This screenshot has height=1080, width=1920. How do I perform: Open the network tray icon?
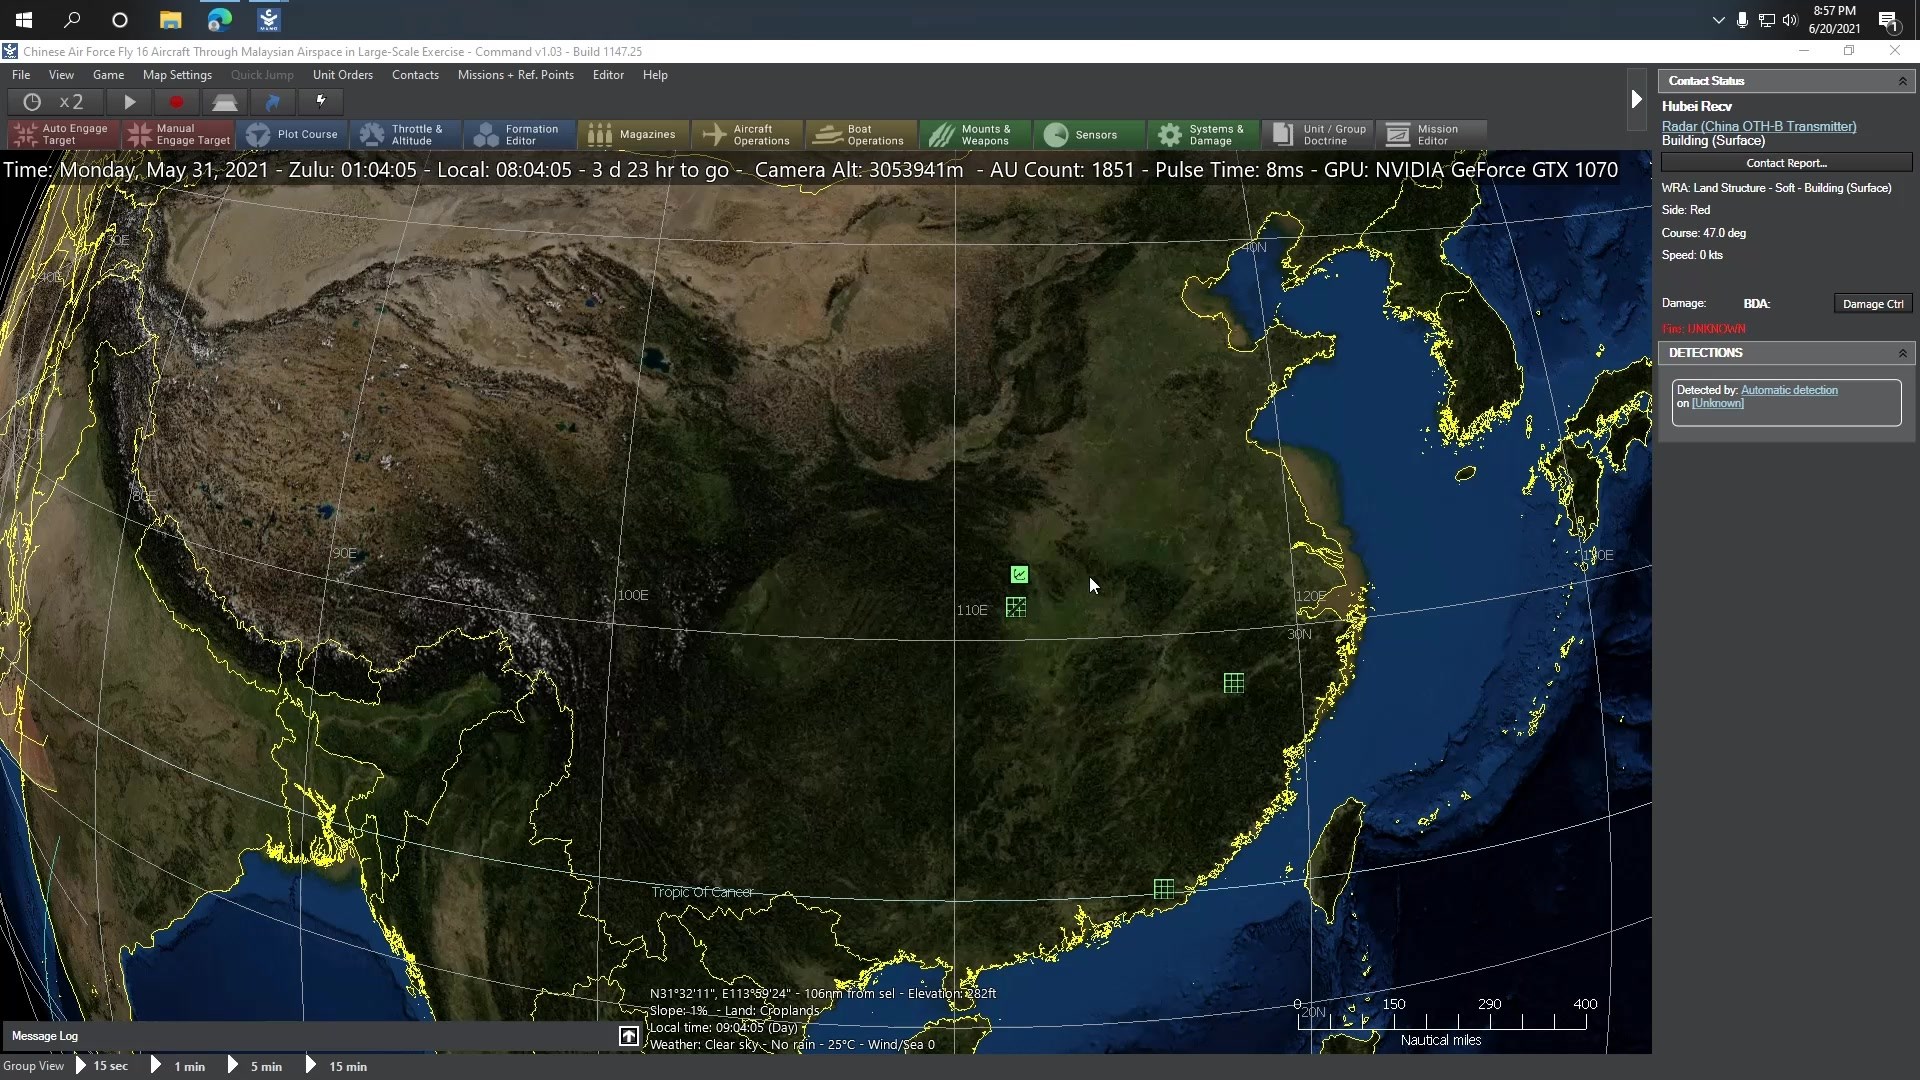[x=1767, y=20]
